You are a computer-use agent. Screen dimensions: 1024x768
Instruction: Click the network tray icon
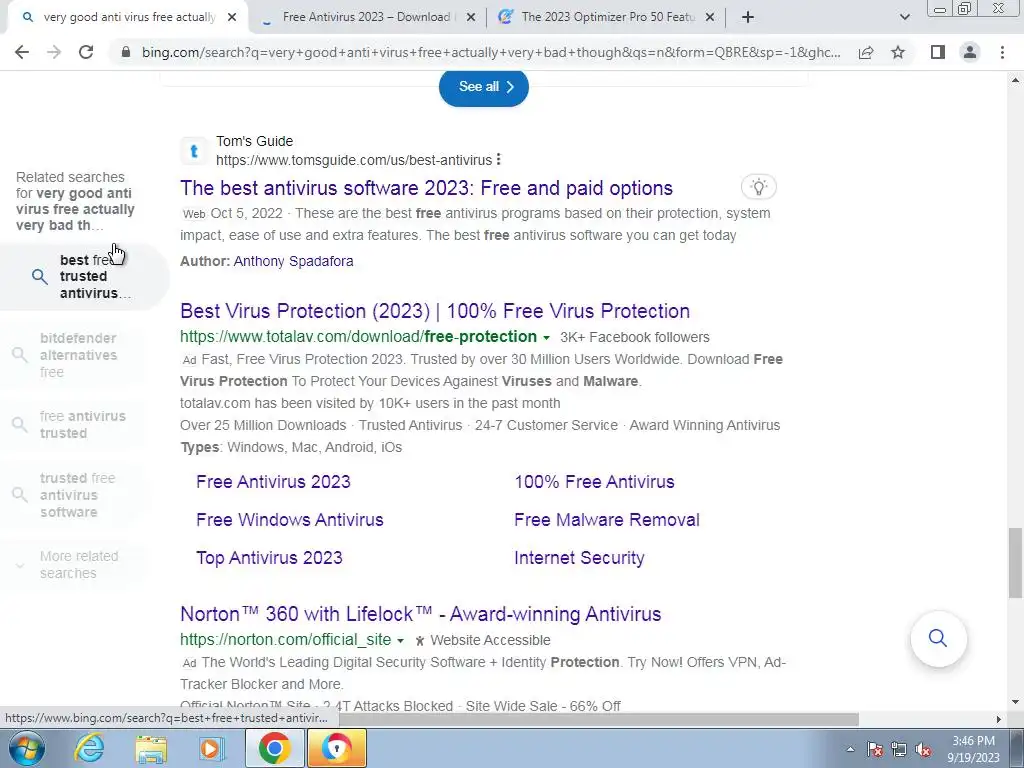899,750
